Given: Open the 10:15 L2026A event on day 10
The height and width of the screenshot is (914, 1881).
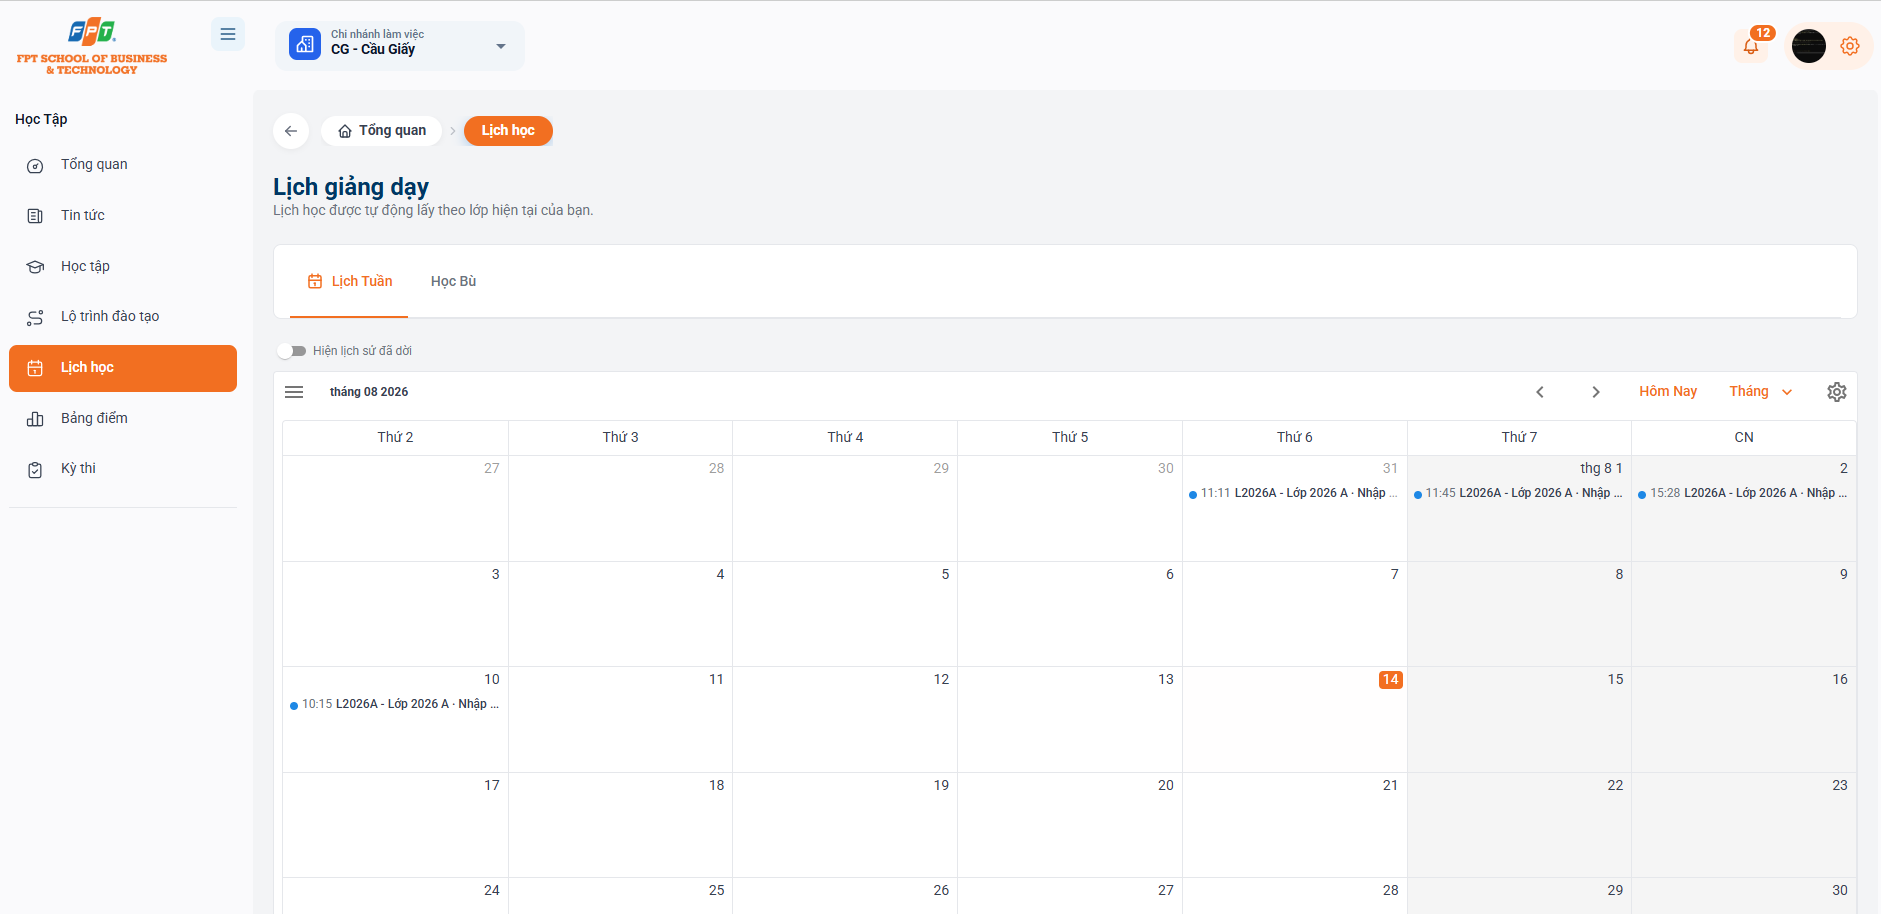Looking at the screenshot, I should coord(395,704).
